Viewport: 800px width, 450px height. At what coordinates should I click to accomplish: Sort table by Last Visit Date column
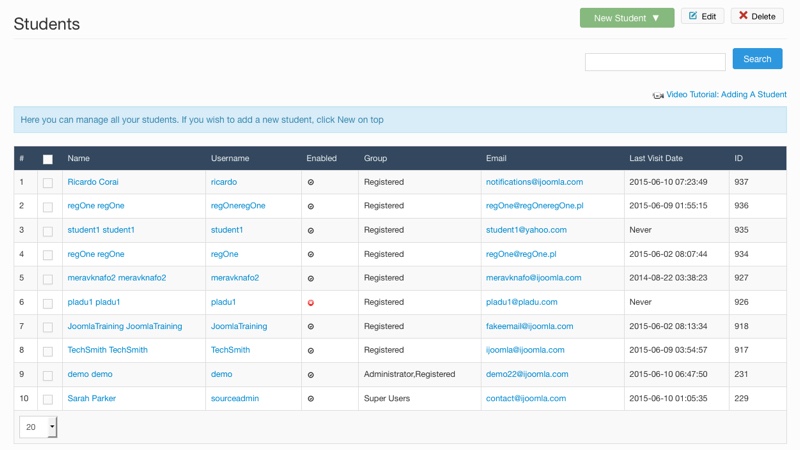tap(656, 158)
